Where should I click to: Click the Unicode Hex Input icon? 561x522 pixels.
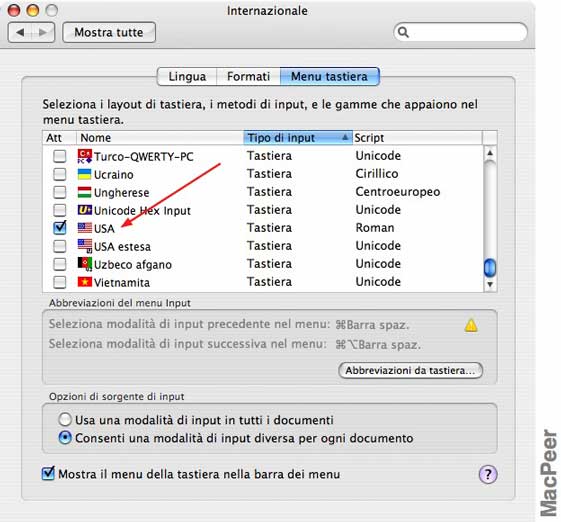click(84, 210)
